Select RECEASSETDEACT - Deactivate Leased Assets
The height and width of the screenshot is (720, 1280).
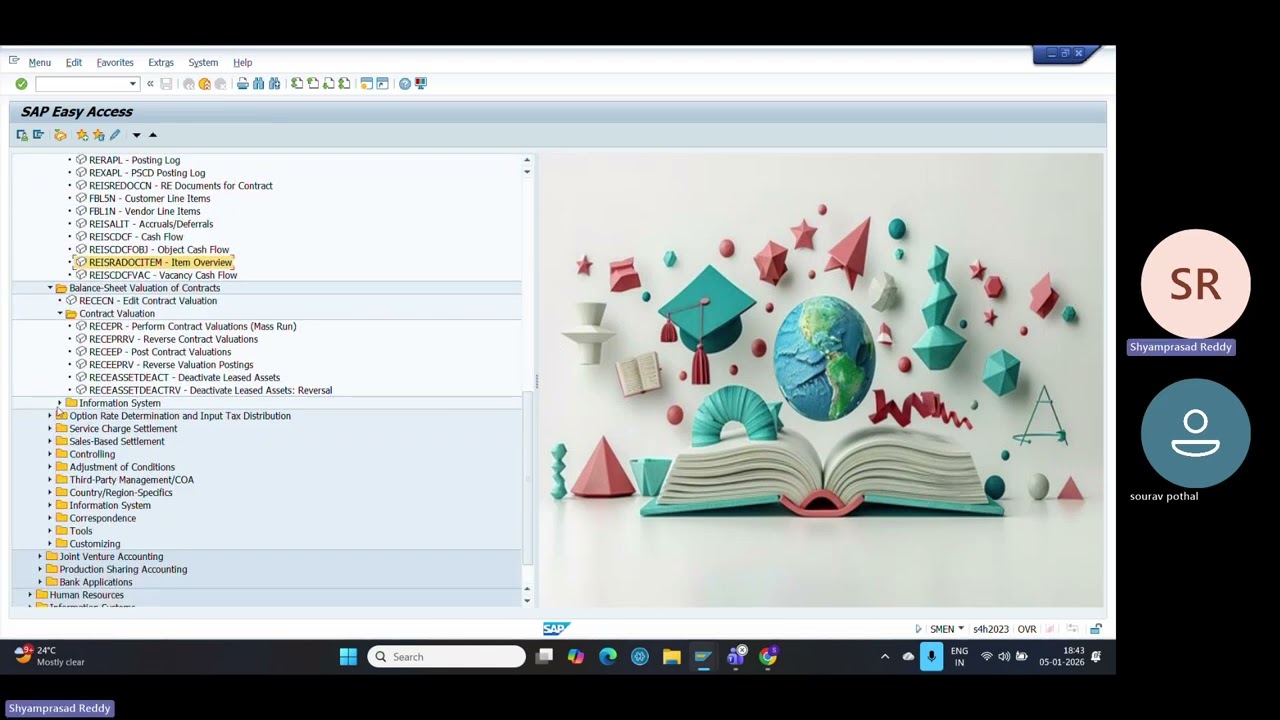tap(184, 378)
